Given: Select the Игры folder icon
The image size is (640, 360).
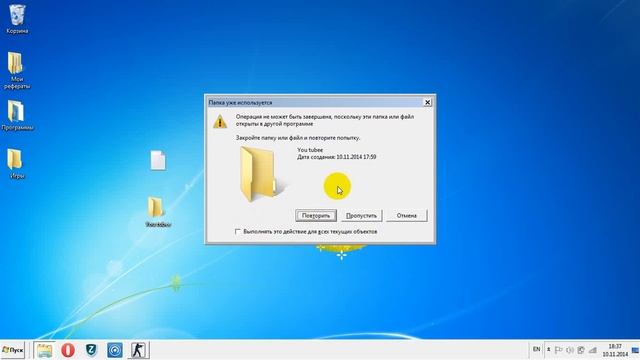Looking at the screenshot, I should click(16, 163).
